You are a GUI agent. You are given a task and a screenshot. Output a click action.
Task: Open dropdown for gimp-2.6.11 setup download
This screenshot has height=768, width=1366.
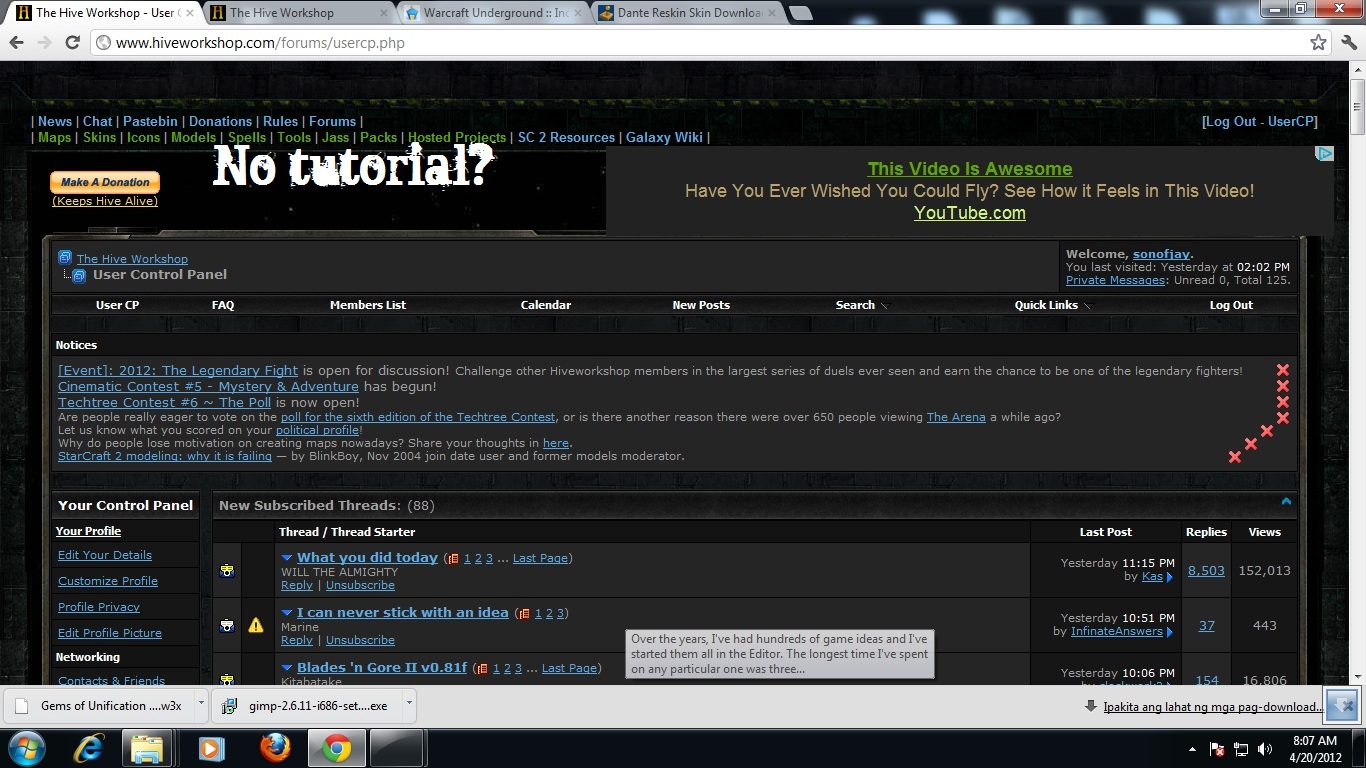pyautogui.click(x=408, y=704)
